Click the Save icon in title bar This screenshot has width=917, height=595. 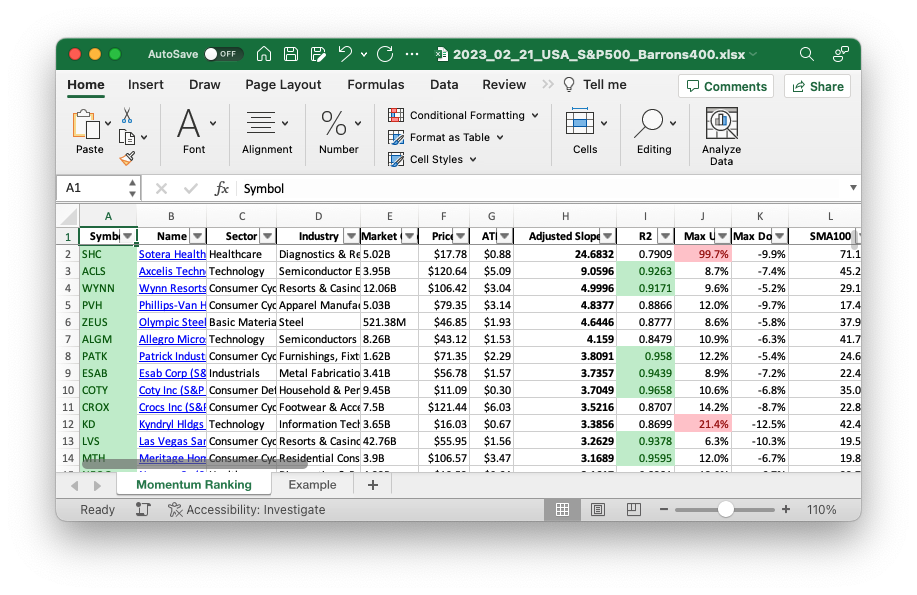tap(290, 54)
